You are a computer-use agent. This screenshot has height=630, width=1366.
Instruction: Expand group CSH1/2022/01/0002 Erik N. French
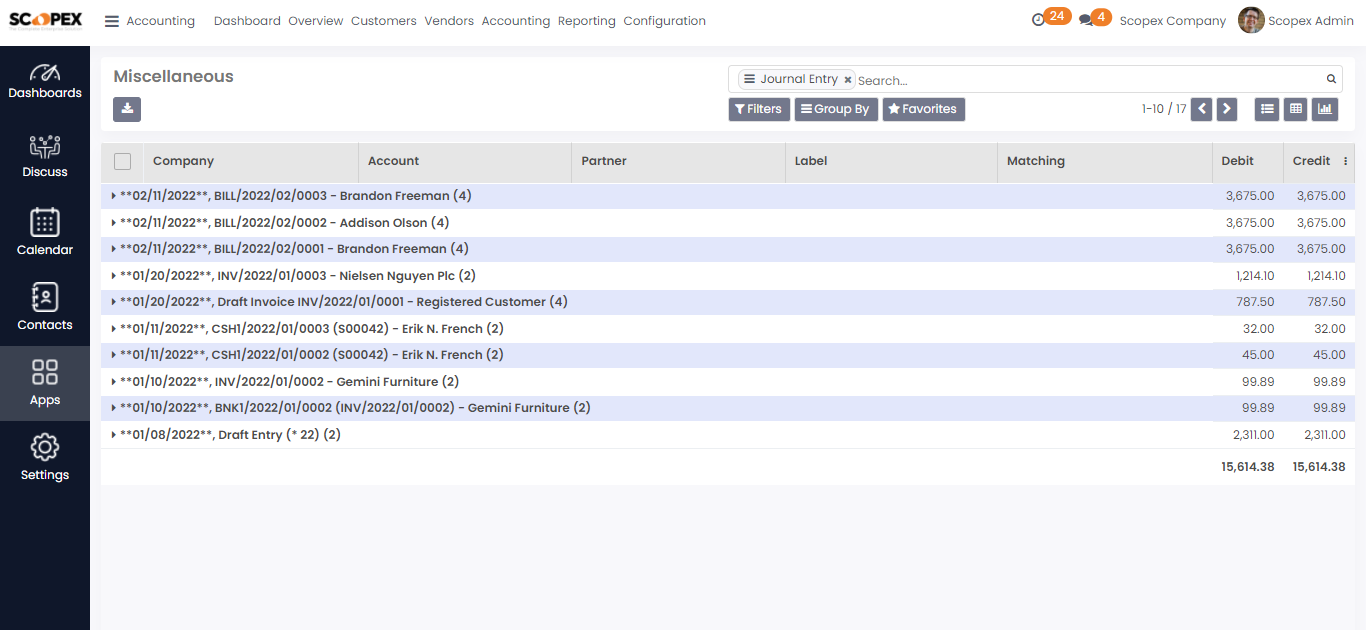pos(307,355)
